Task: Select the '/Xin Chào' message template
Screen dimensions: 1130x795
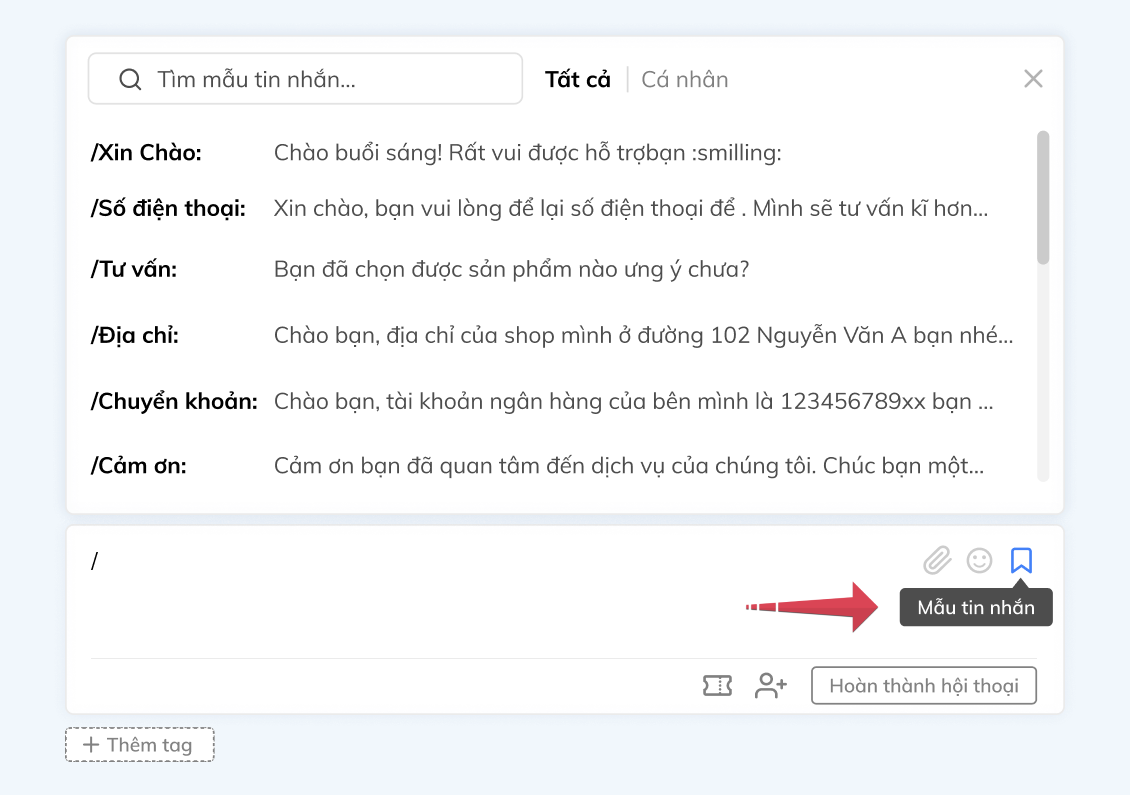Action: click(x=400, y=152)
